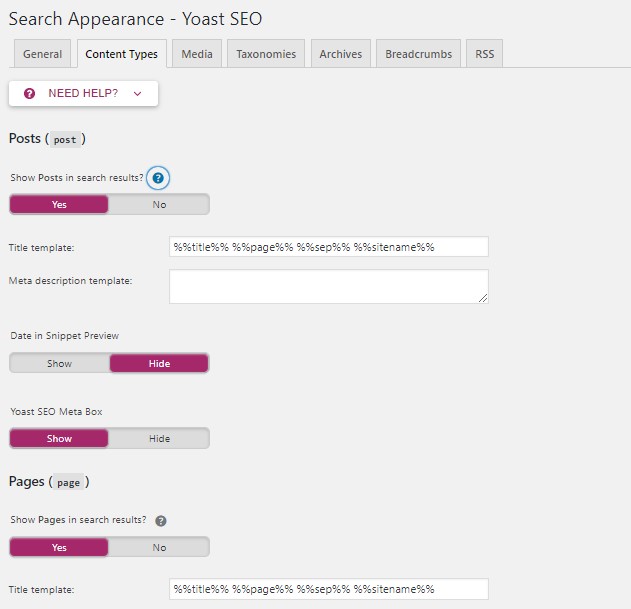This screenshot has width=631, height=609.
Task: Set Show Posts in search results to Yes
Action: pos(59,204)
